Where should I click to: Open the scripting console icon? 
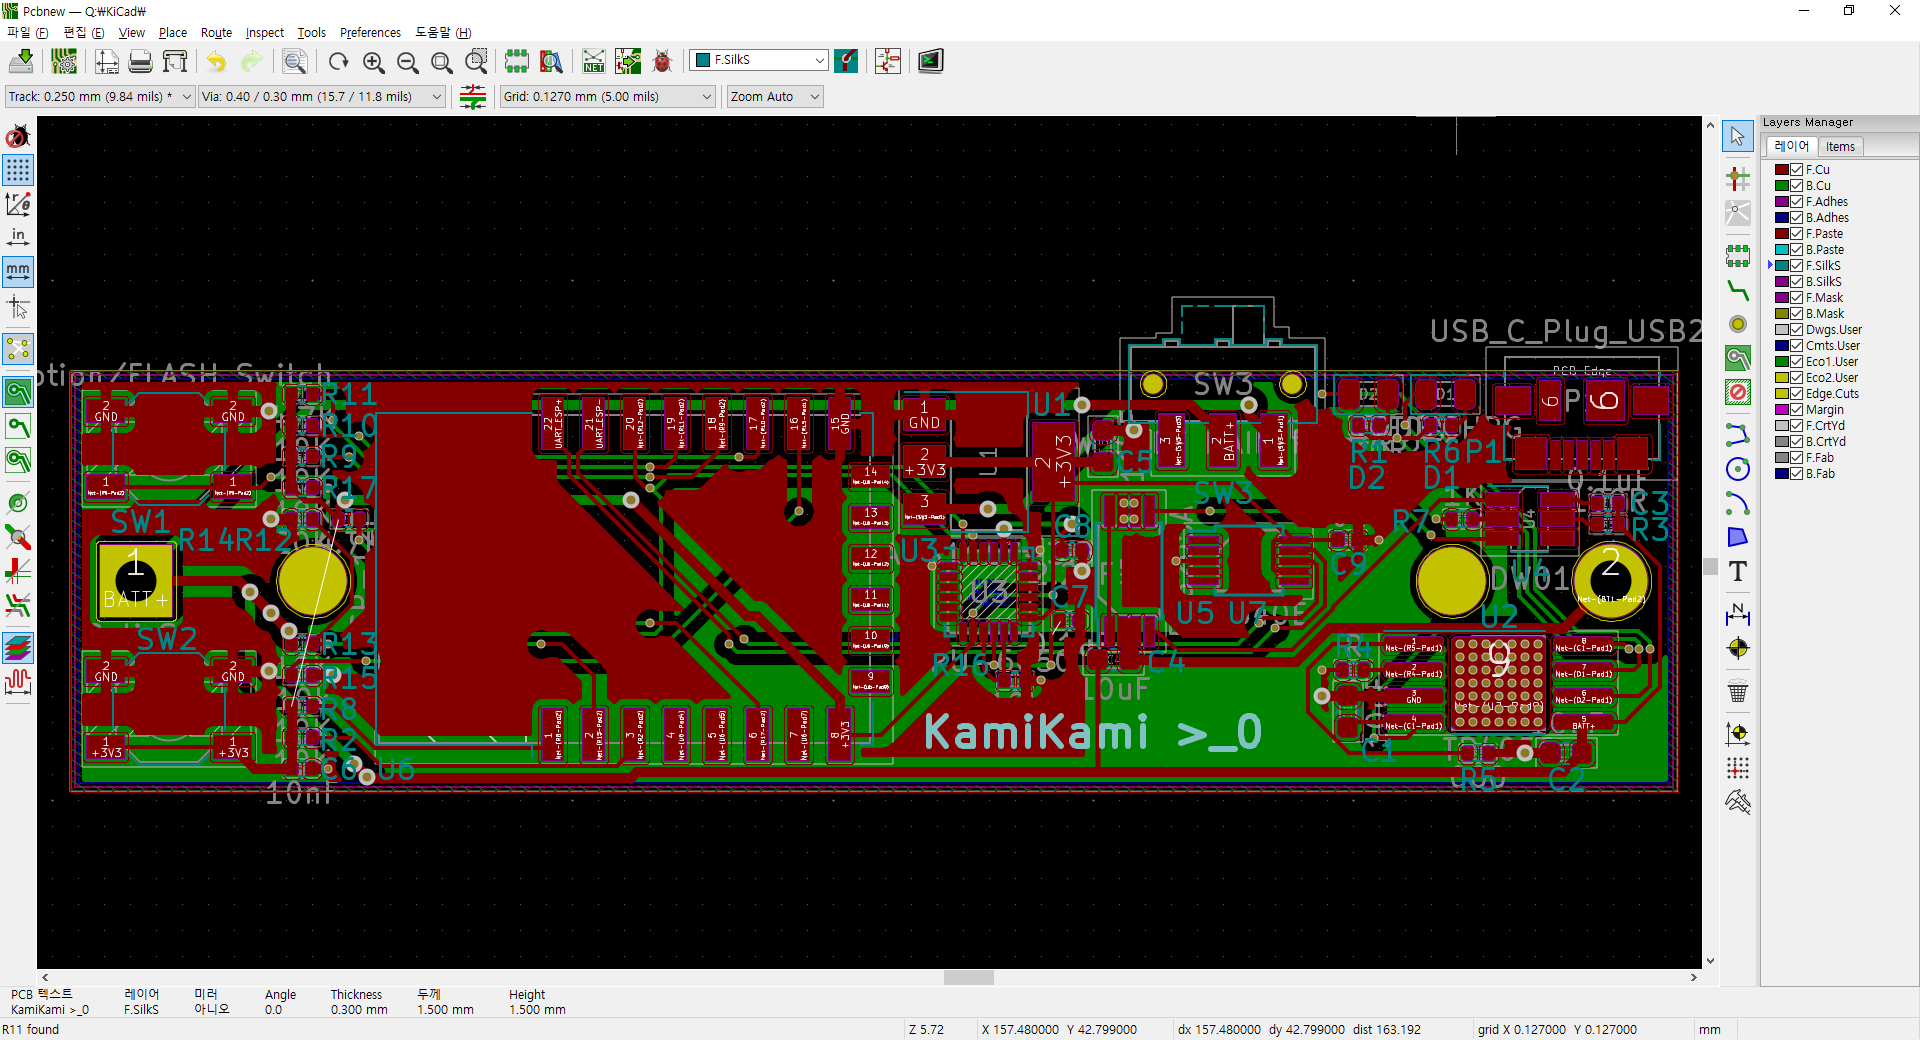pos(931,61)
